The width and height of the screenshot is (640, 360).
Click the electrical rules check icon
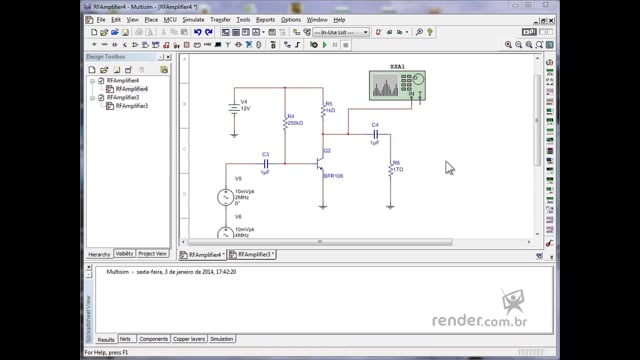(x=378, y=32)
